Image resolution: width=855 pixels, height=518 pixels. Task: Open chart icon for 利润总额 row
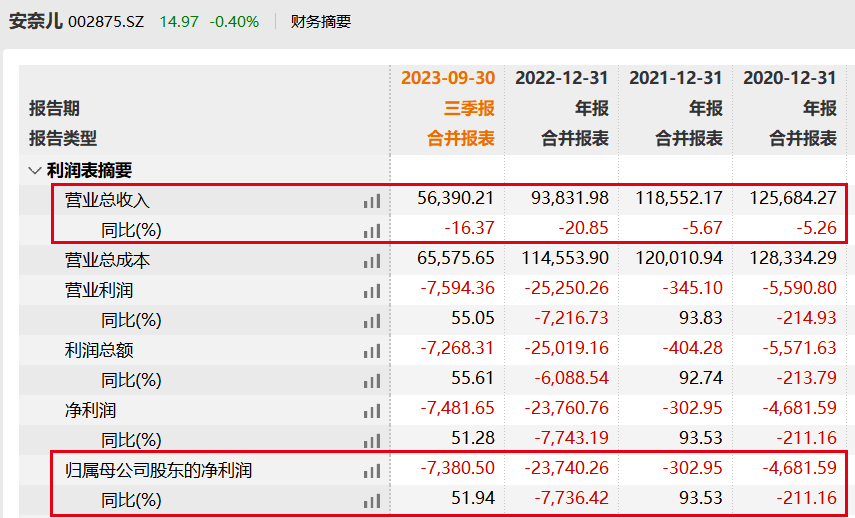(x=372, y=351)
